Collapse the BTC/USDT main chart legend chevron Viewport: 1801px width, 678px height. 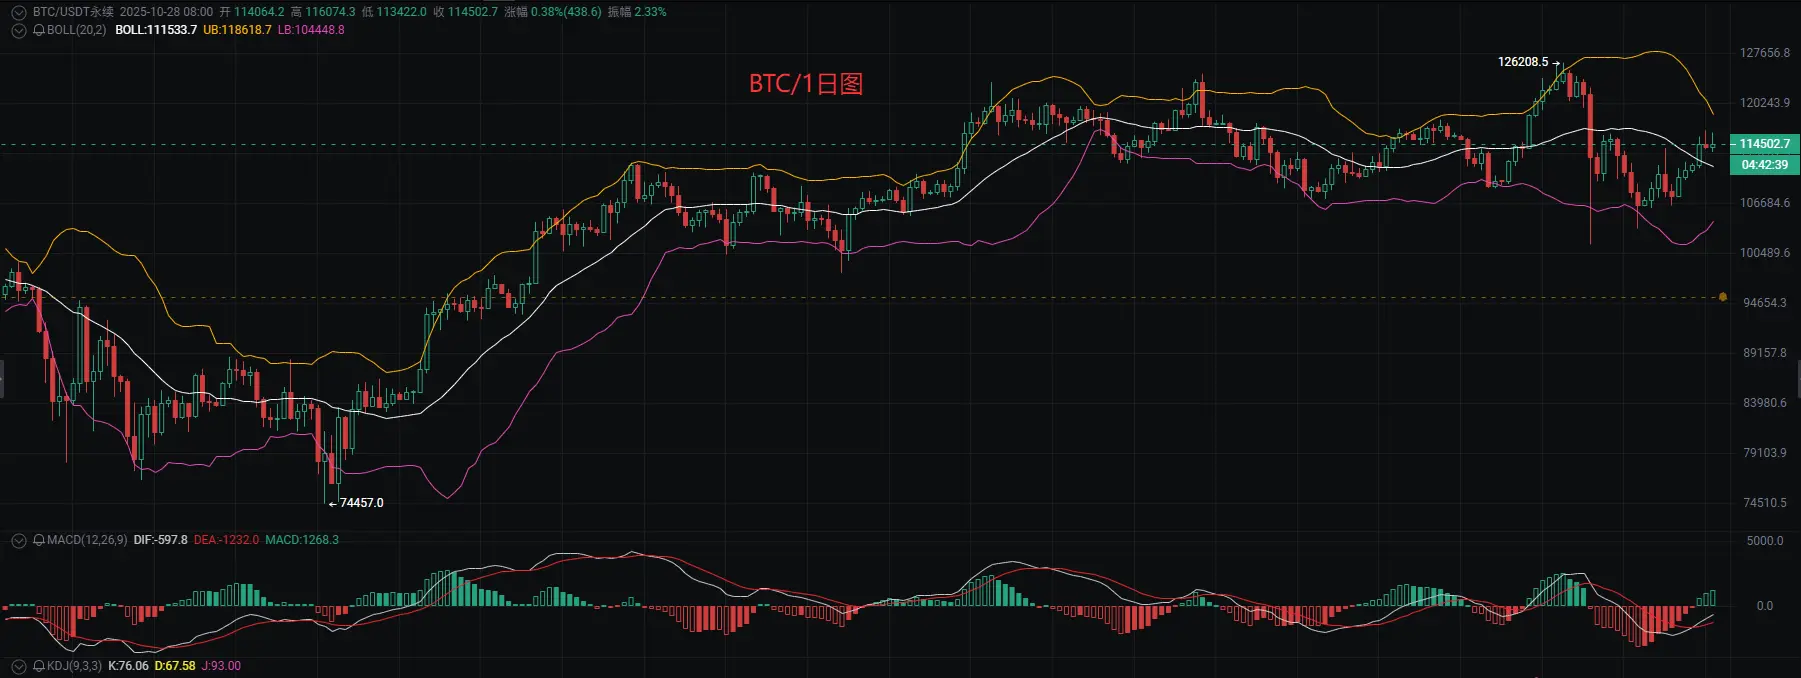pyautogui.click(x=18, y=13)
